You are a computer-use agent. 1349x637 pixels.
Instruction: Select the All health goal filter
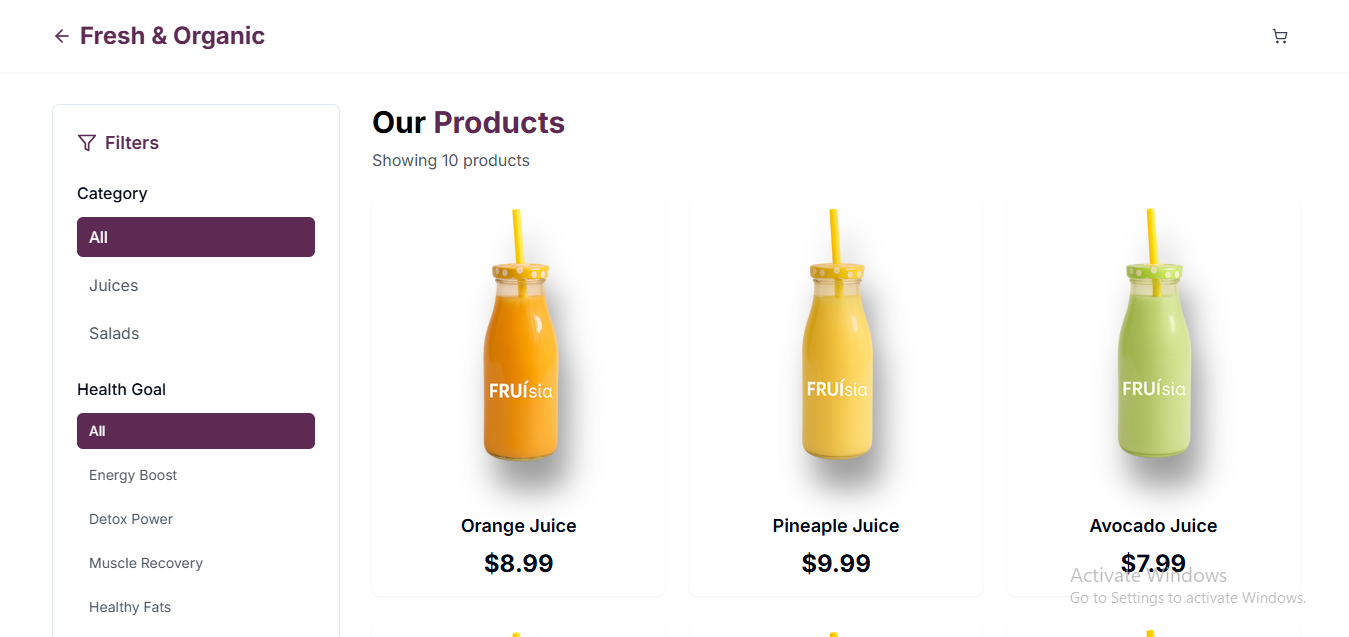[195, 430]
